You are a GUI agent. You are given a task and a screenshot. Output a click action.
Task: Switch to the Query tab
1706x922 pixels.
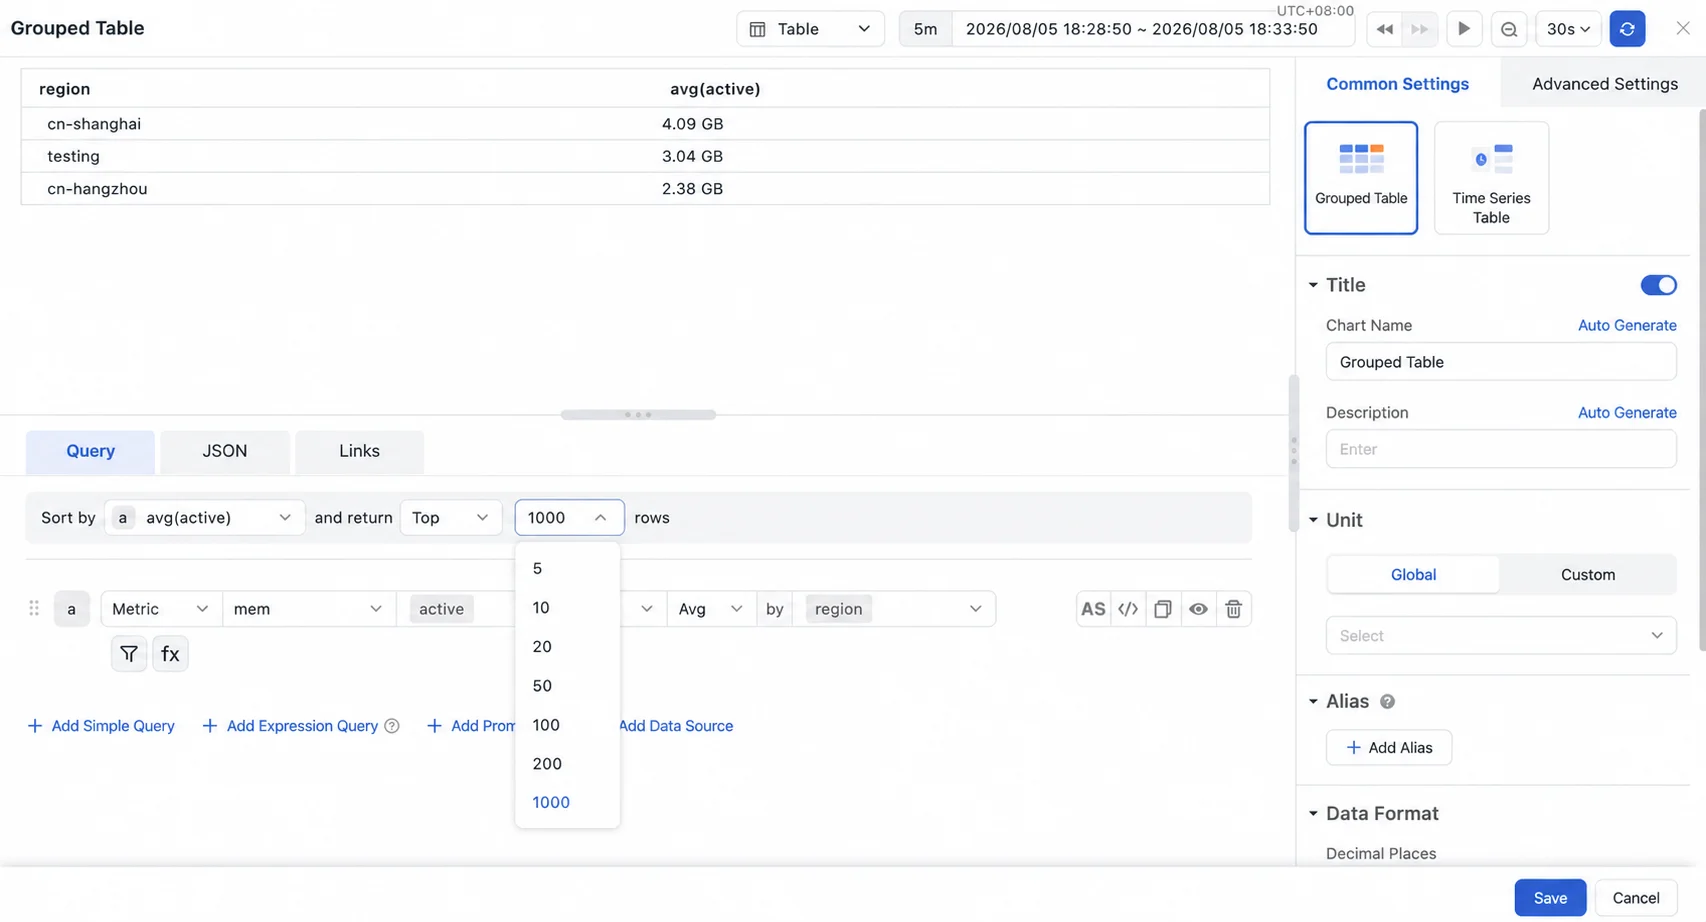(x=90, y=452)
